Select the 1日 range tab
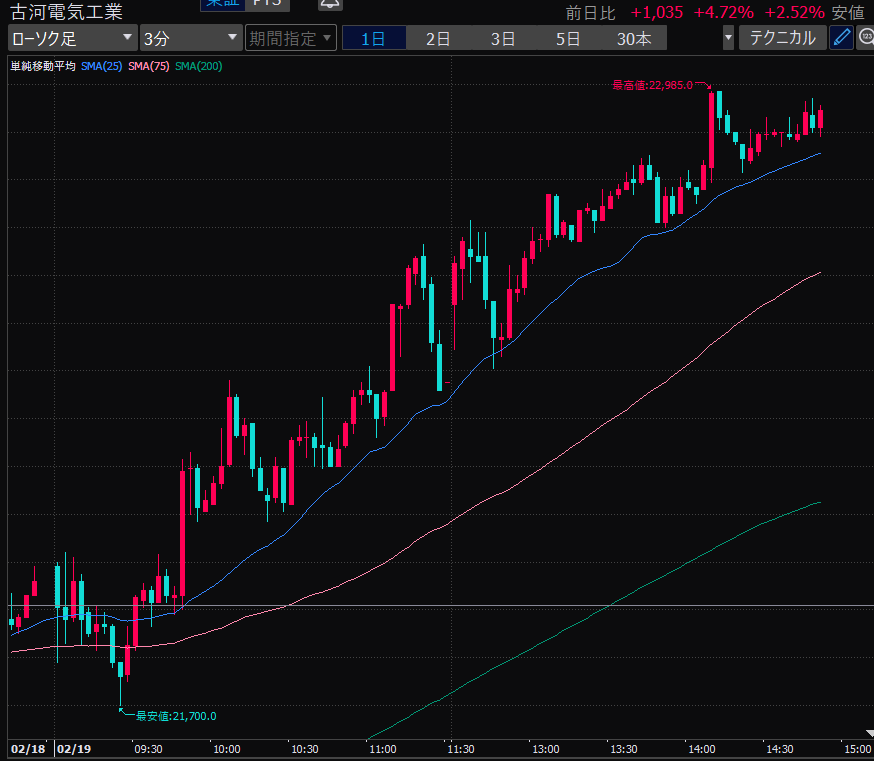The width and height of the screenshot is (874, 761). (x=373, y=39)
